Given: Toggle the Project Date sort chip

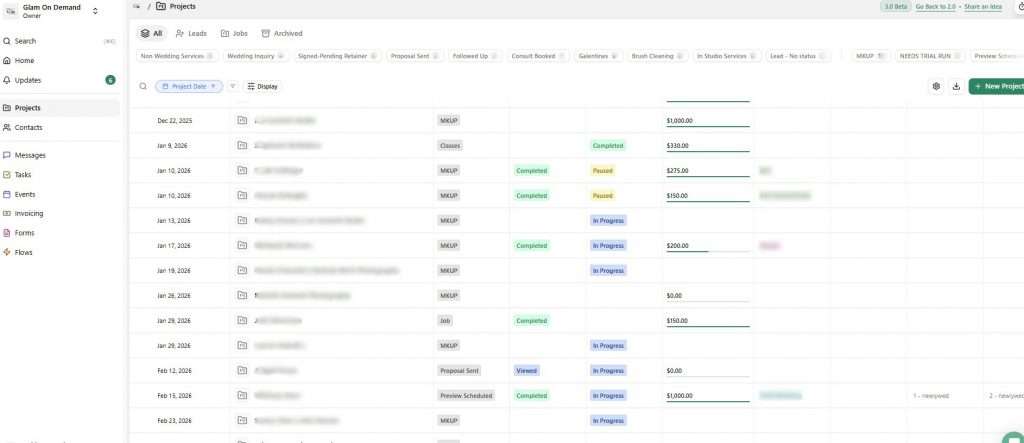Looking at the screenshot, I should pos(189,87).
